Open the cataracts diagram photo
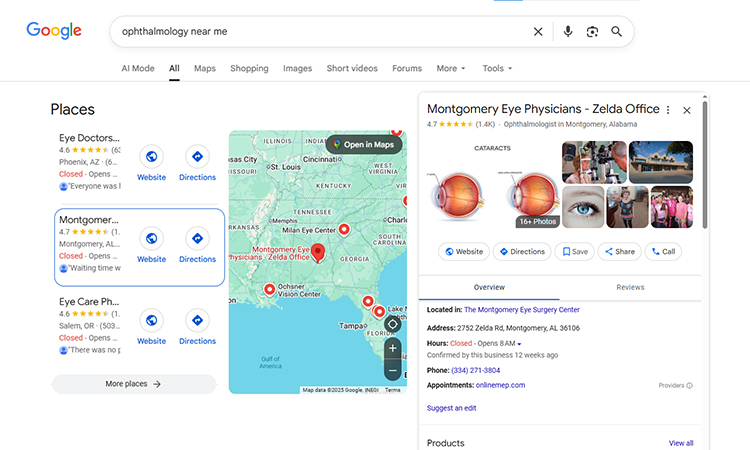This screenshot has height=450, width=750. 493,185
